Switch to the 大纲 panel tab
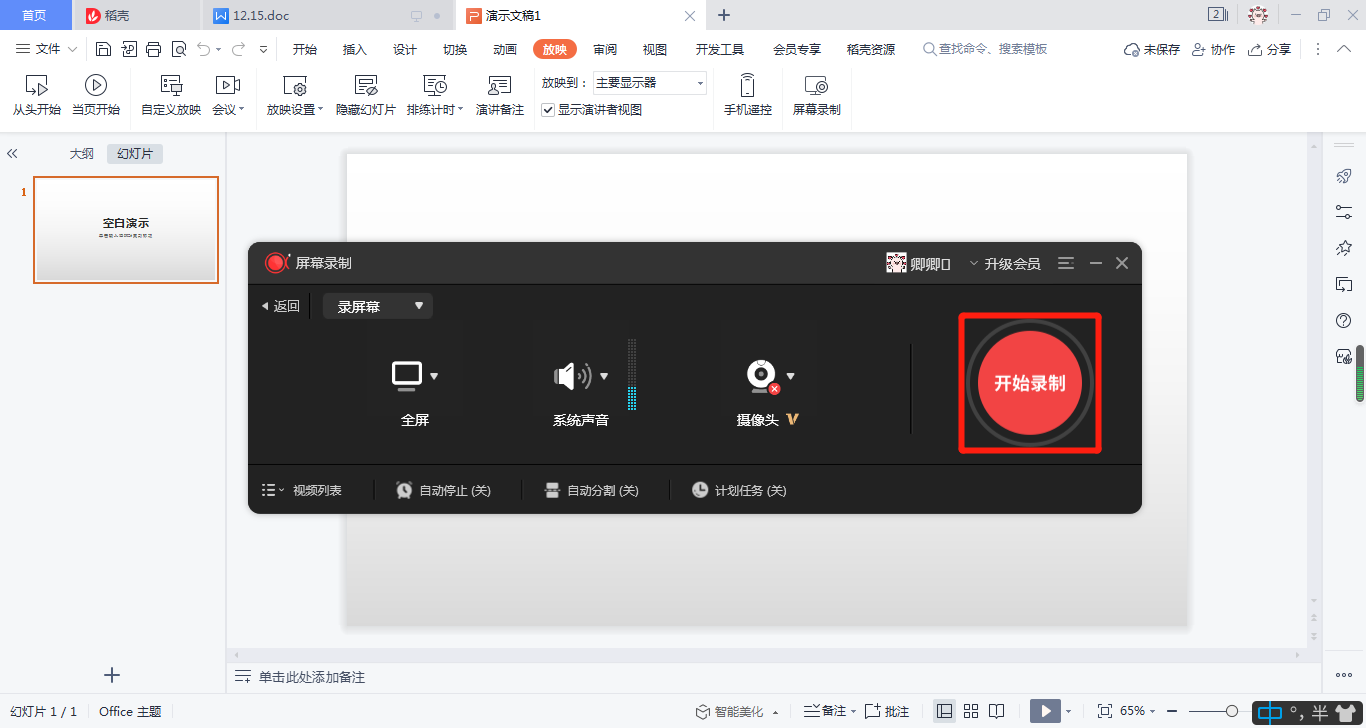This screenshot has width=1366, height=728. click(x=81, y=153)
